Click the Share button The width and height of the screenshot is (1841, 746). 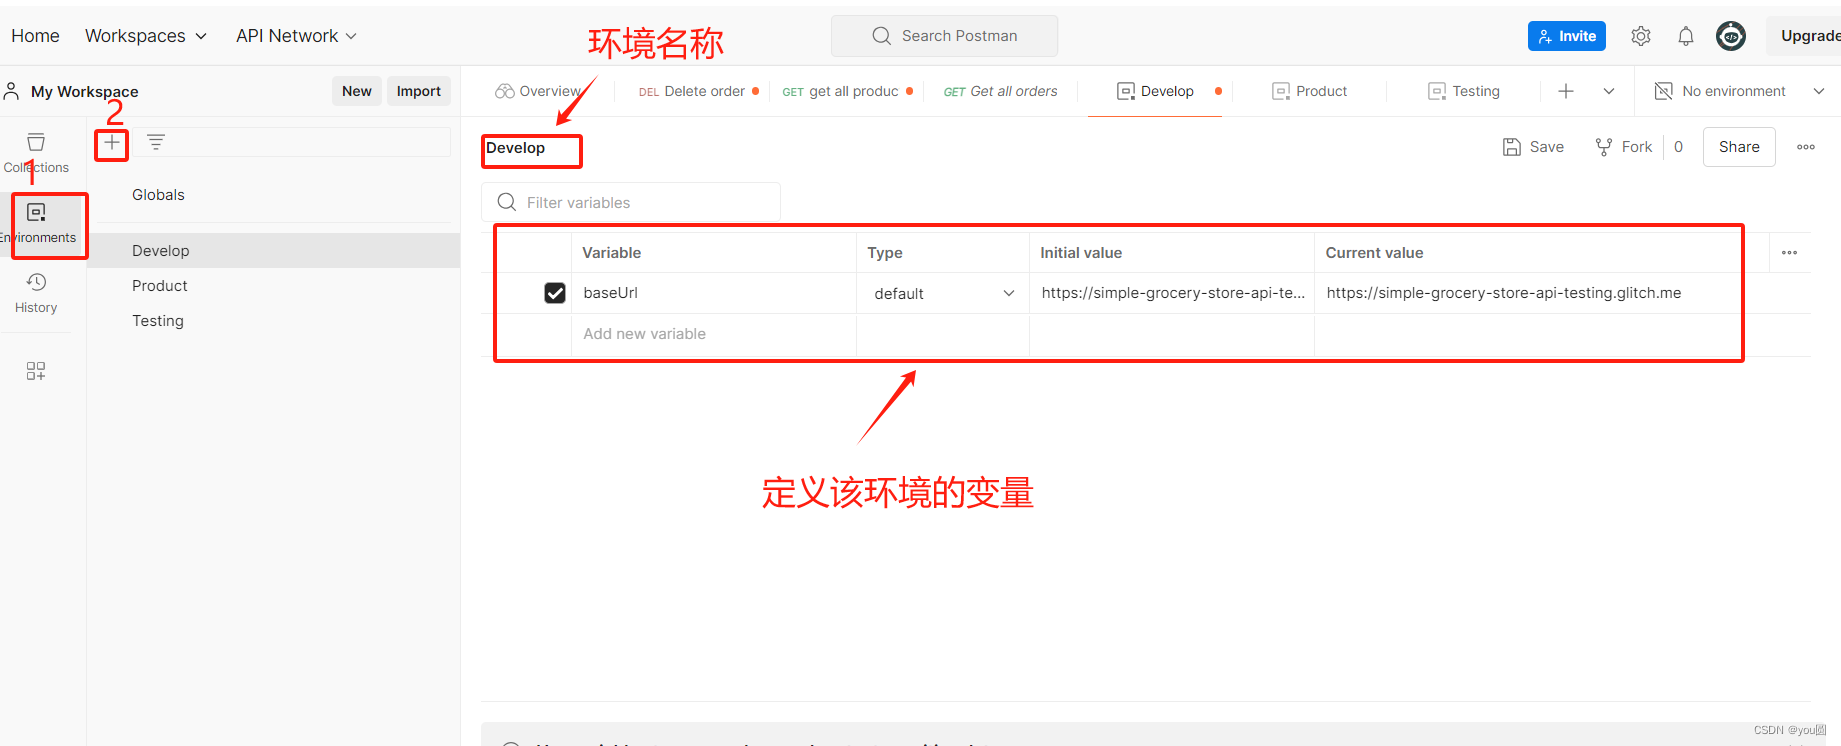(x=1739, y=147)
